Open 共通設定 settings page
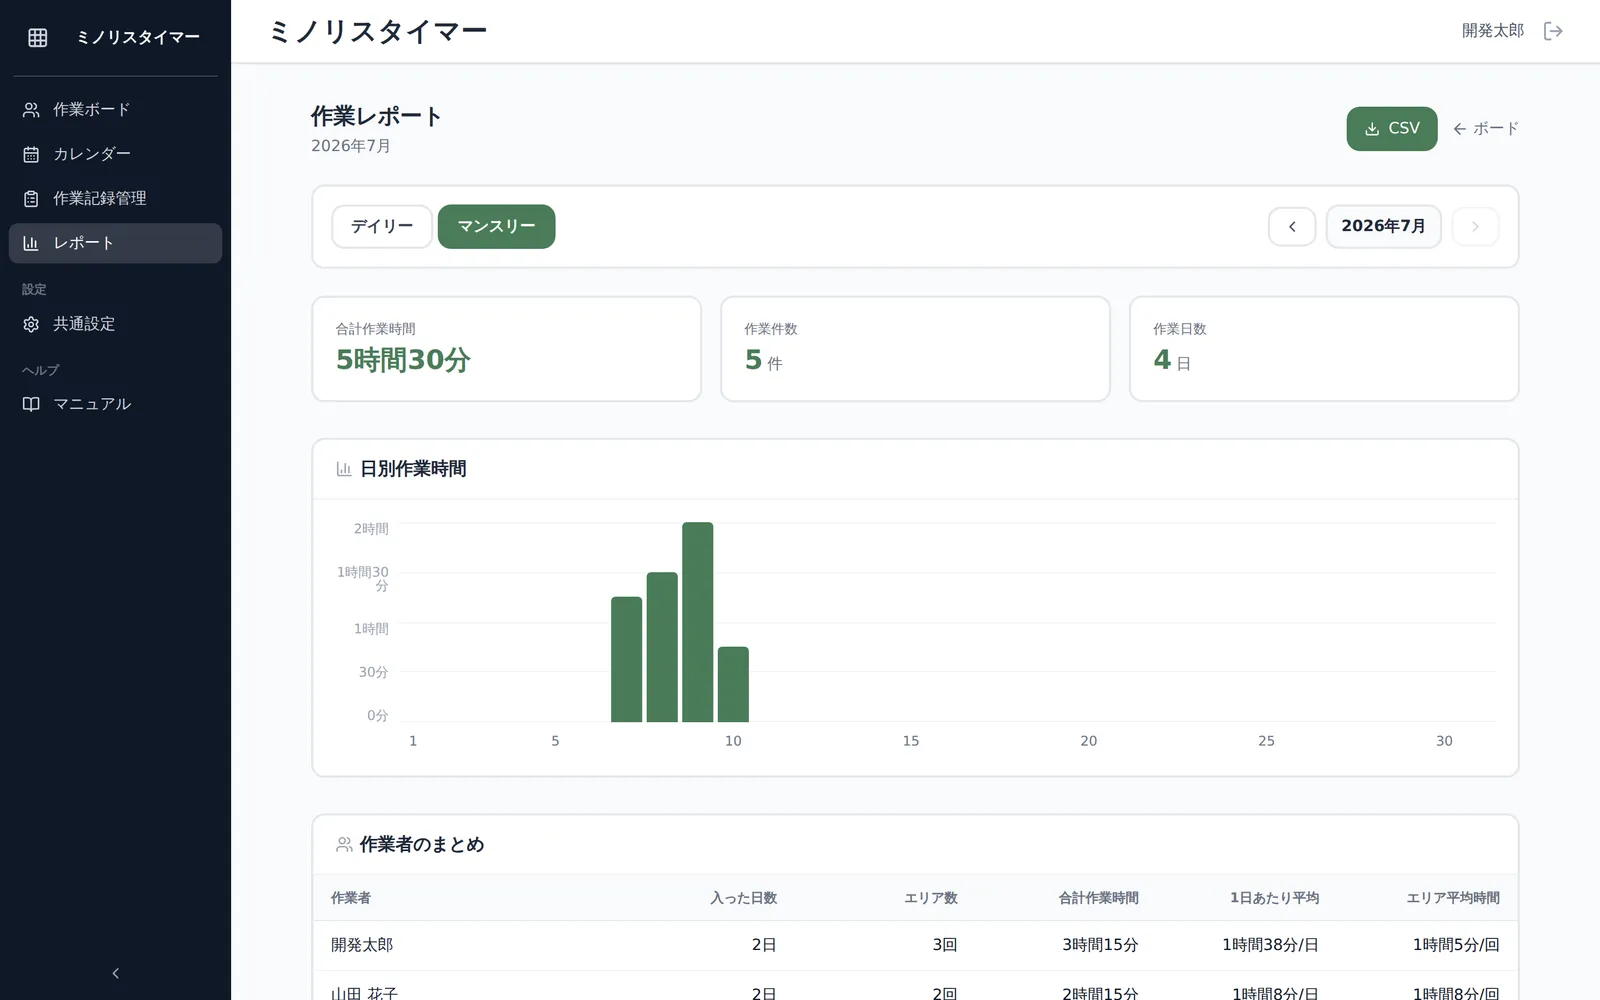The image size is (1600, 1000). pos(115,324)
